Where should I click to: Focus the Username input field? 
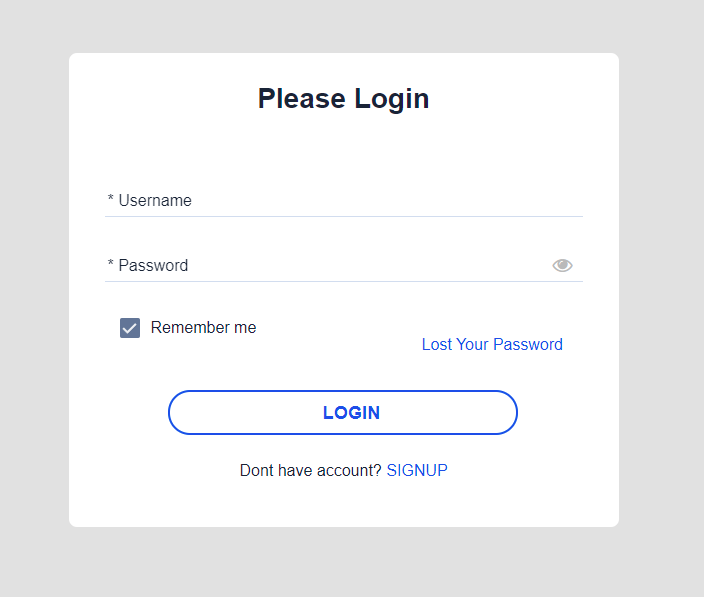click(x=344, y=201)
